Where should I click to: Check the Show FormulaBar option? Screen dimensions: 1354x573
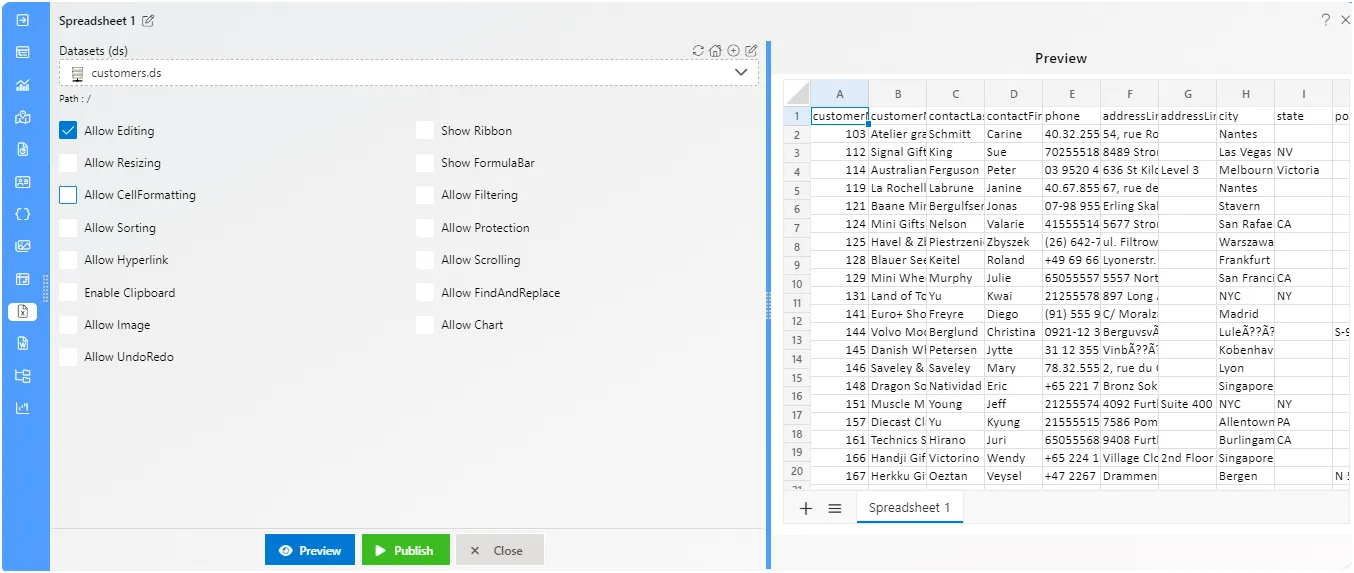click(x=425, y=163)
